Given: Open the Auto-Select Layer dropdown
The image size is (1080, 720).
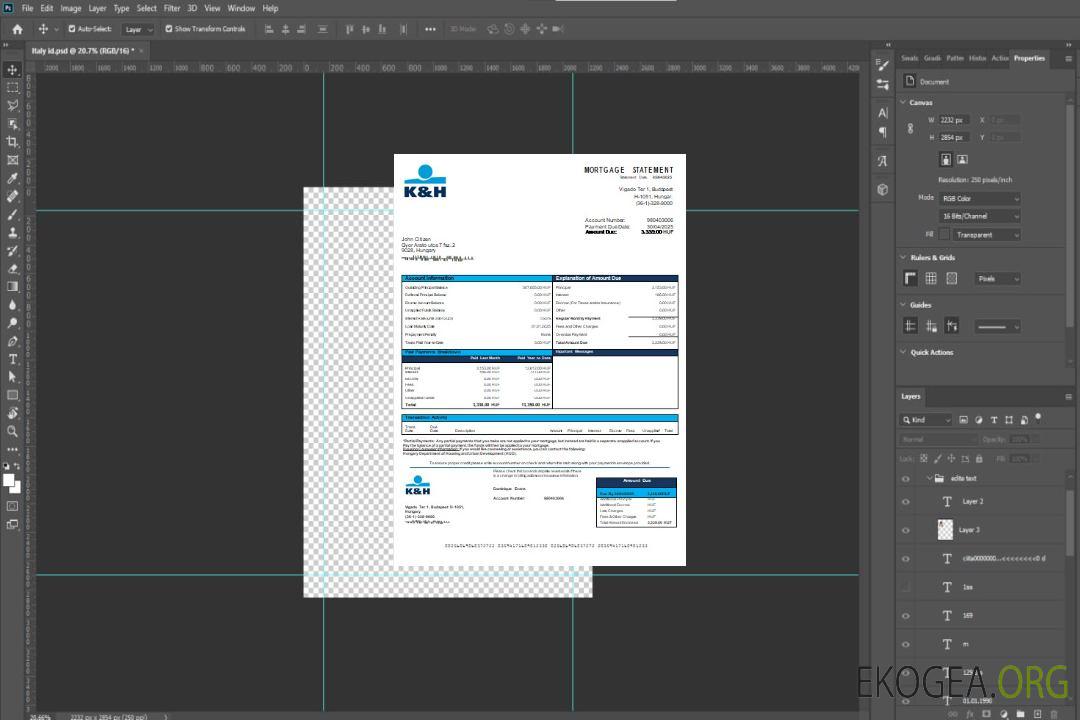Looking at the screenshot, I should click(138, 30).
